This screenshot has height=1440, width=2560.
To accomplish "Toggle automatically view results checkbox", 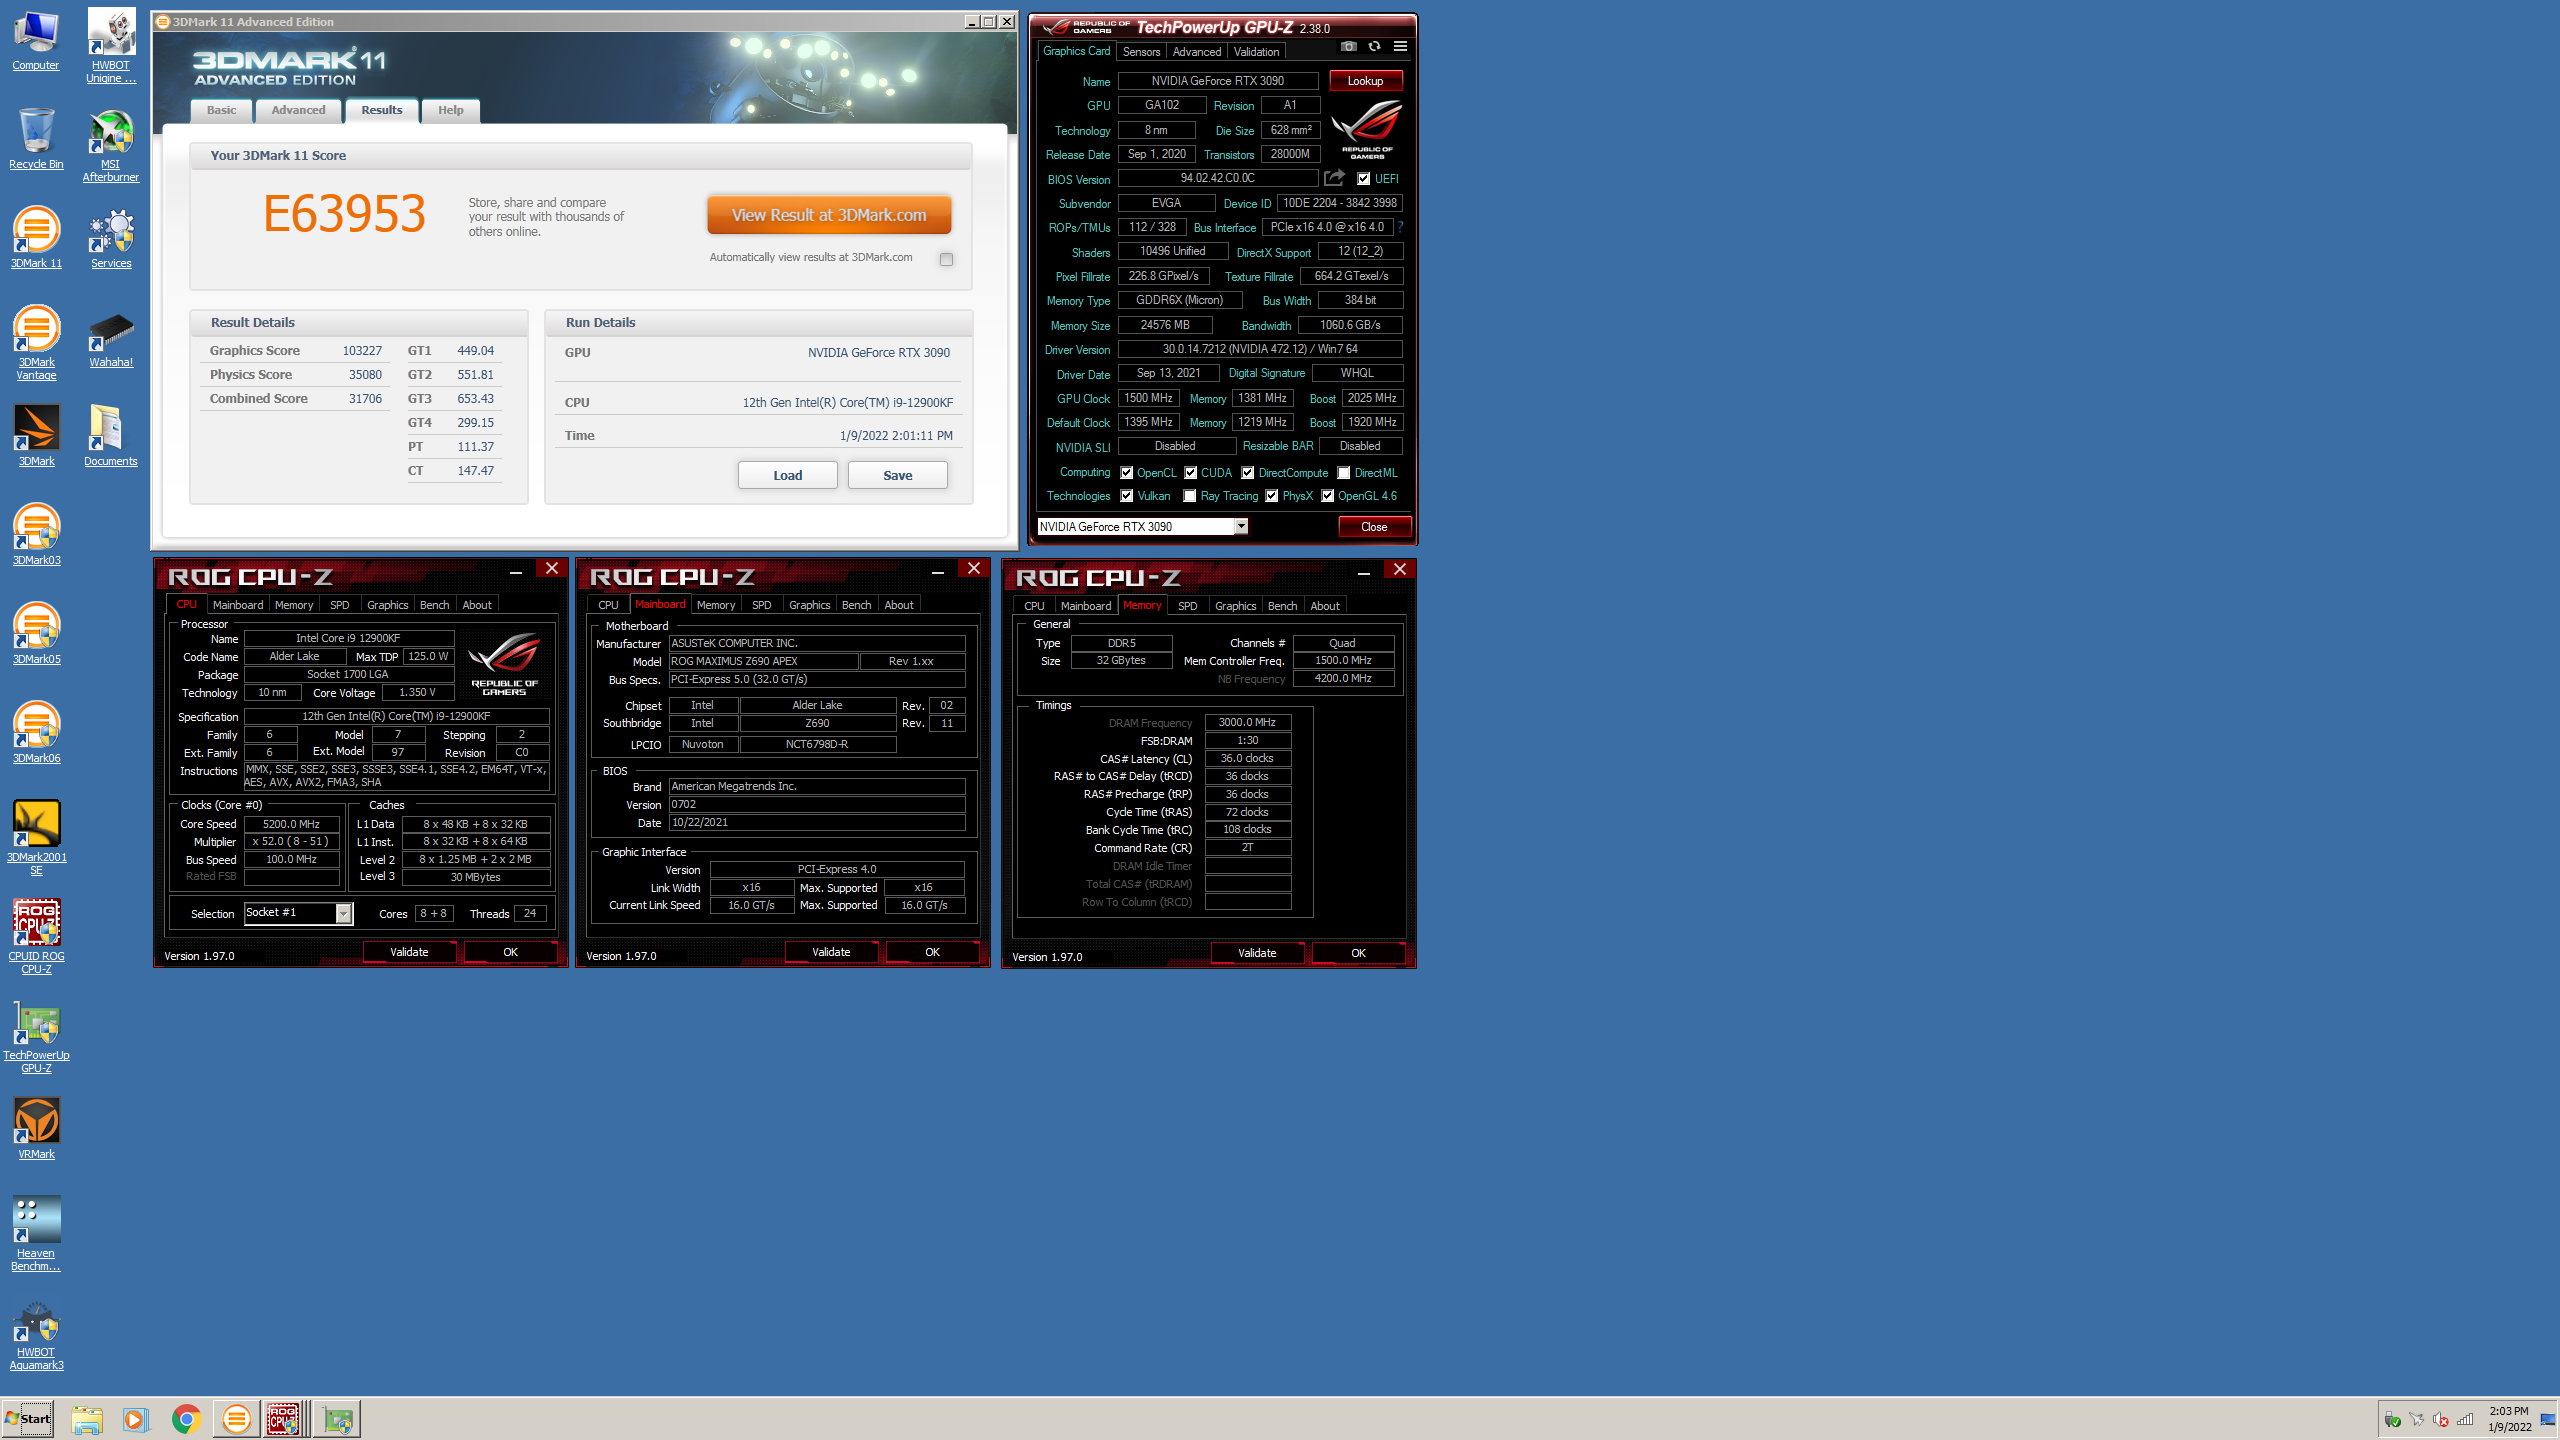I will pyautogui.click(x=946, y=259).
